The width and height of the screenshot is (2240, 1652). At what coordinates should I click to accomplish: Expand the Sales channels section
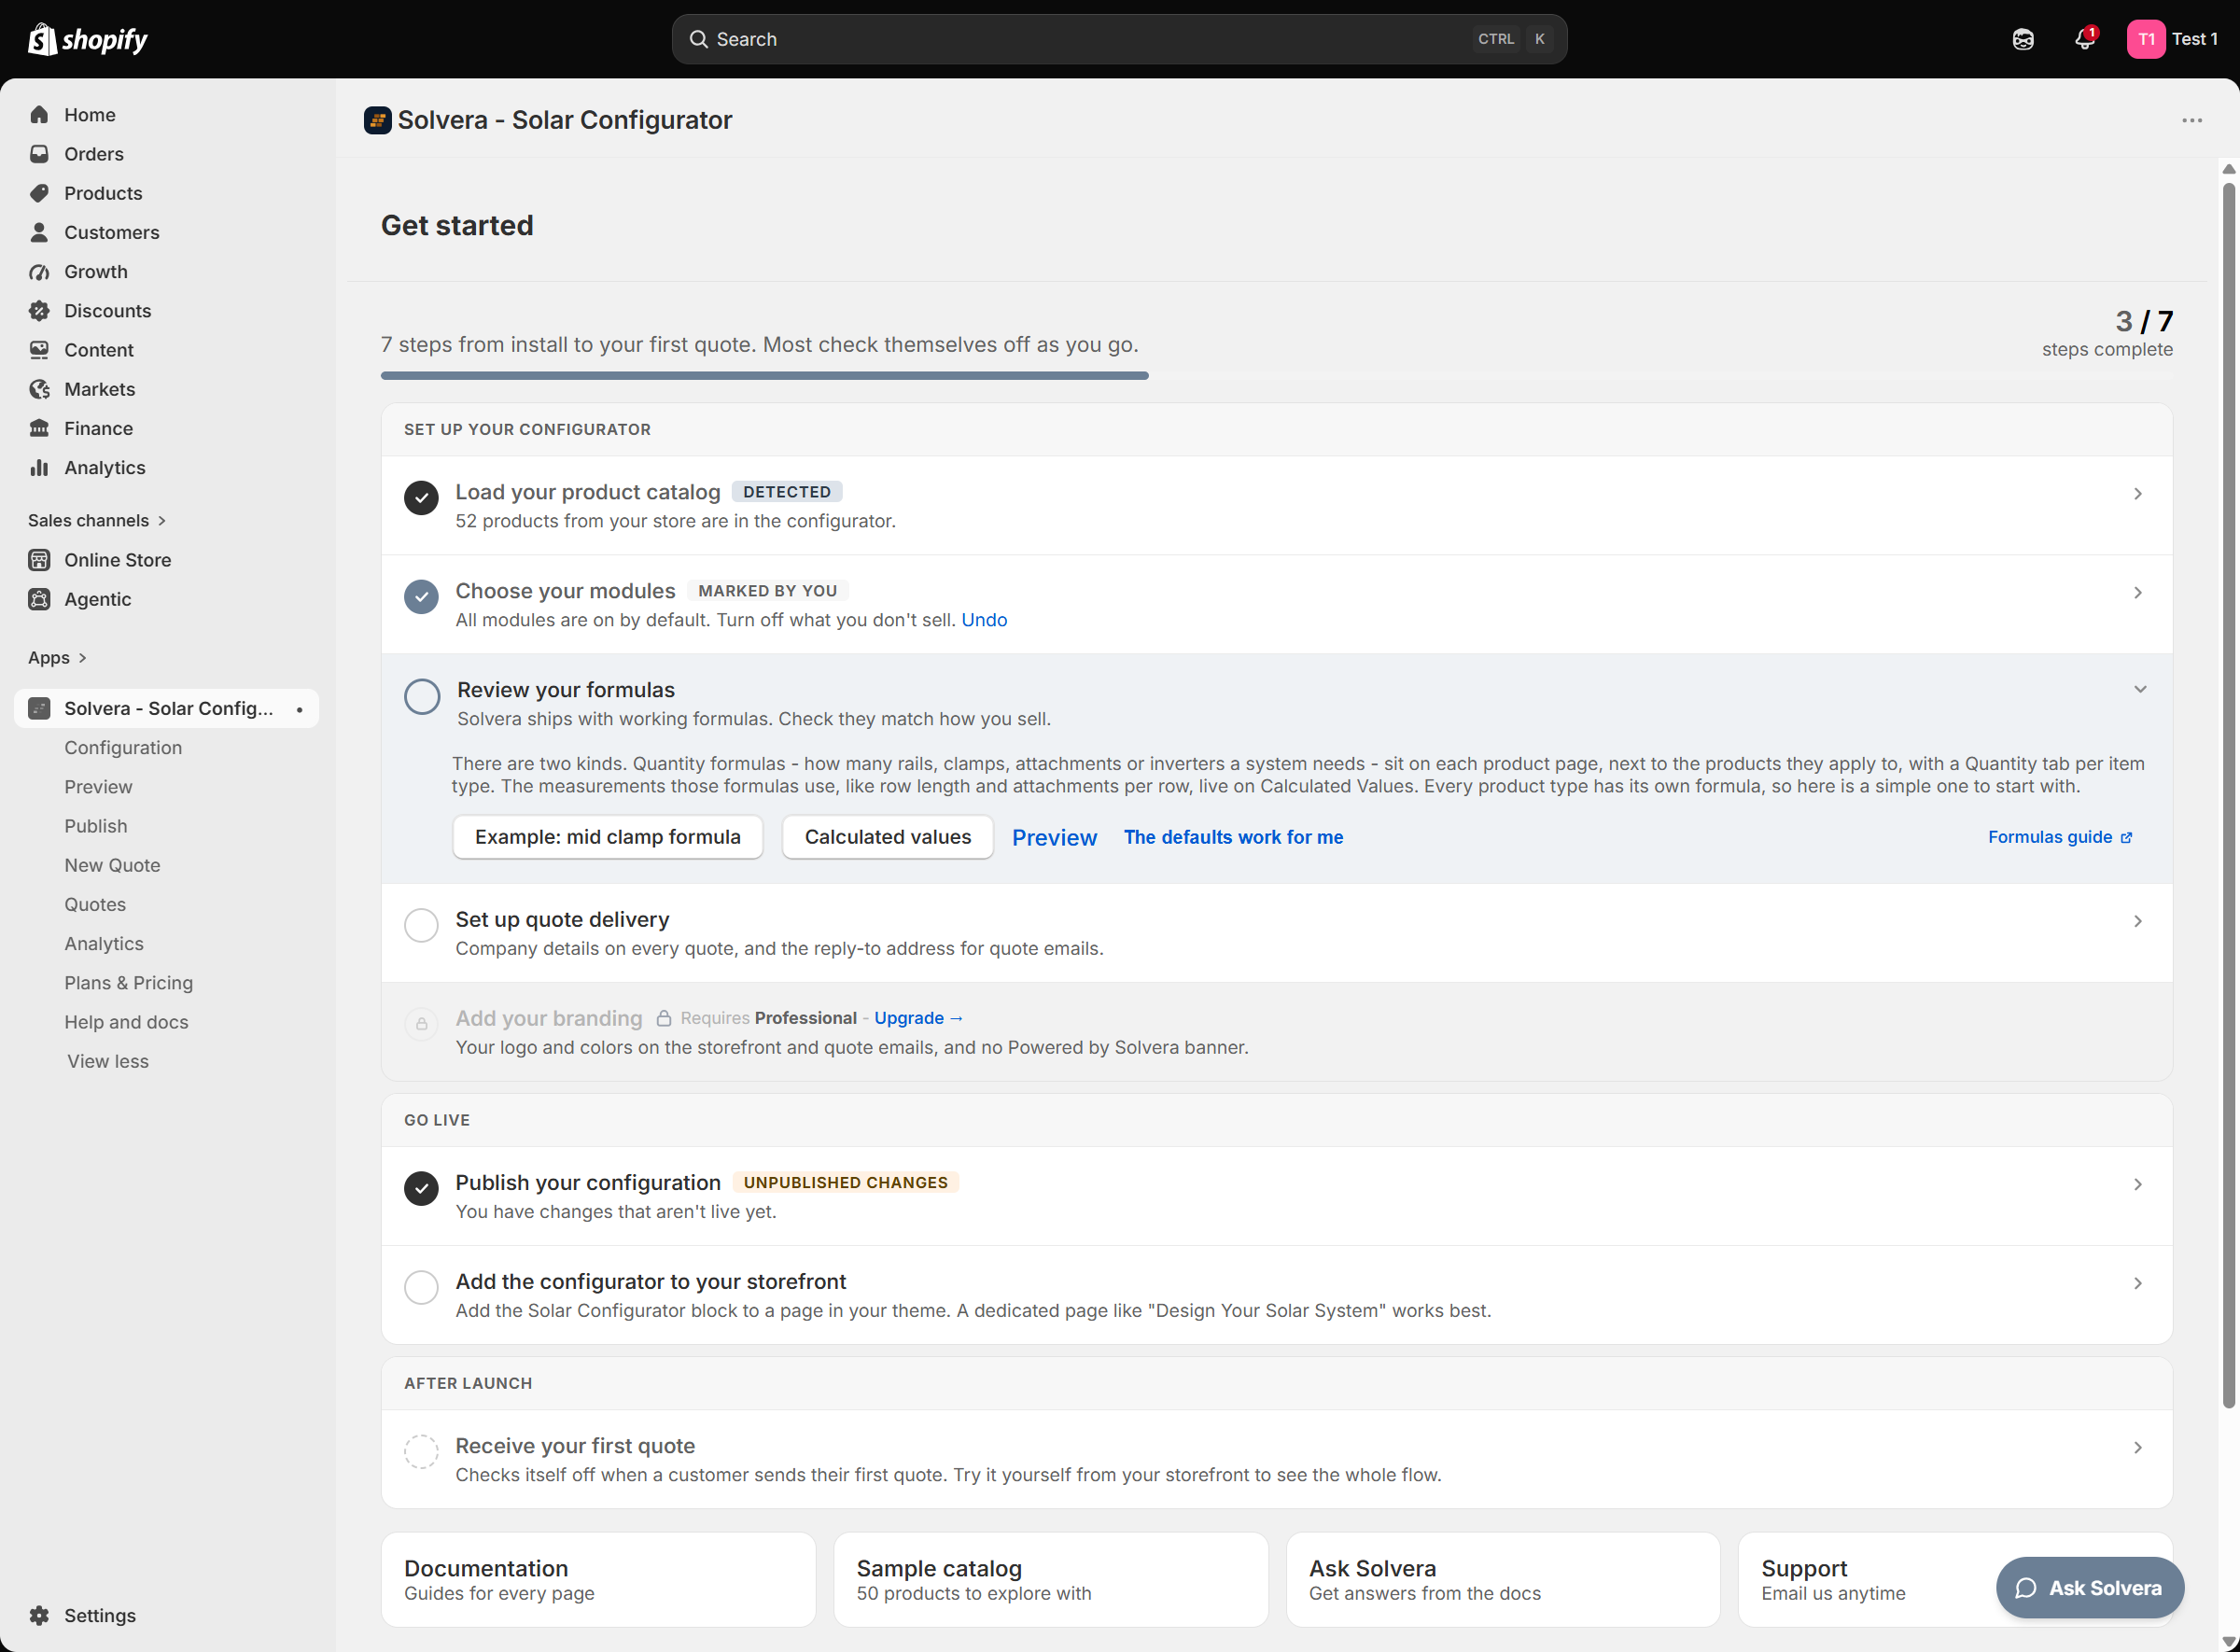coord(97,521)
